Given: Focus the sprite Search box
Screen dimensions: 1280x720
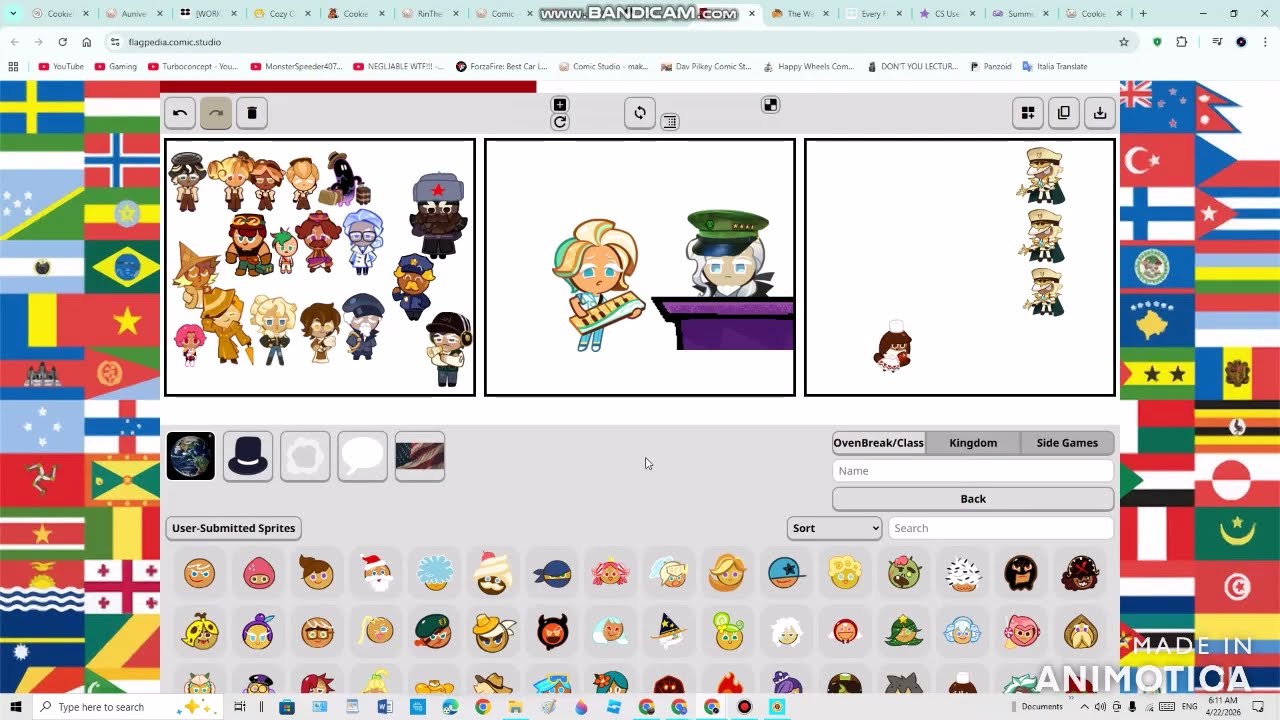Looking at the screenshot, I should coord(1000,528).
